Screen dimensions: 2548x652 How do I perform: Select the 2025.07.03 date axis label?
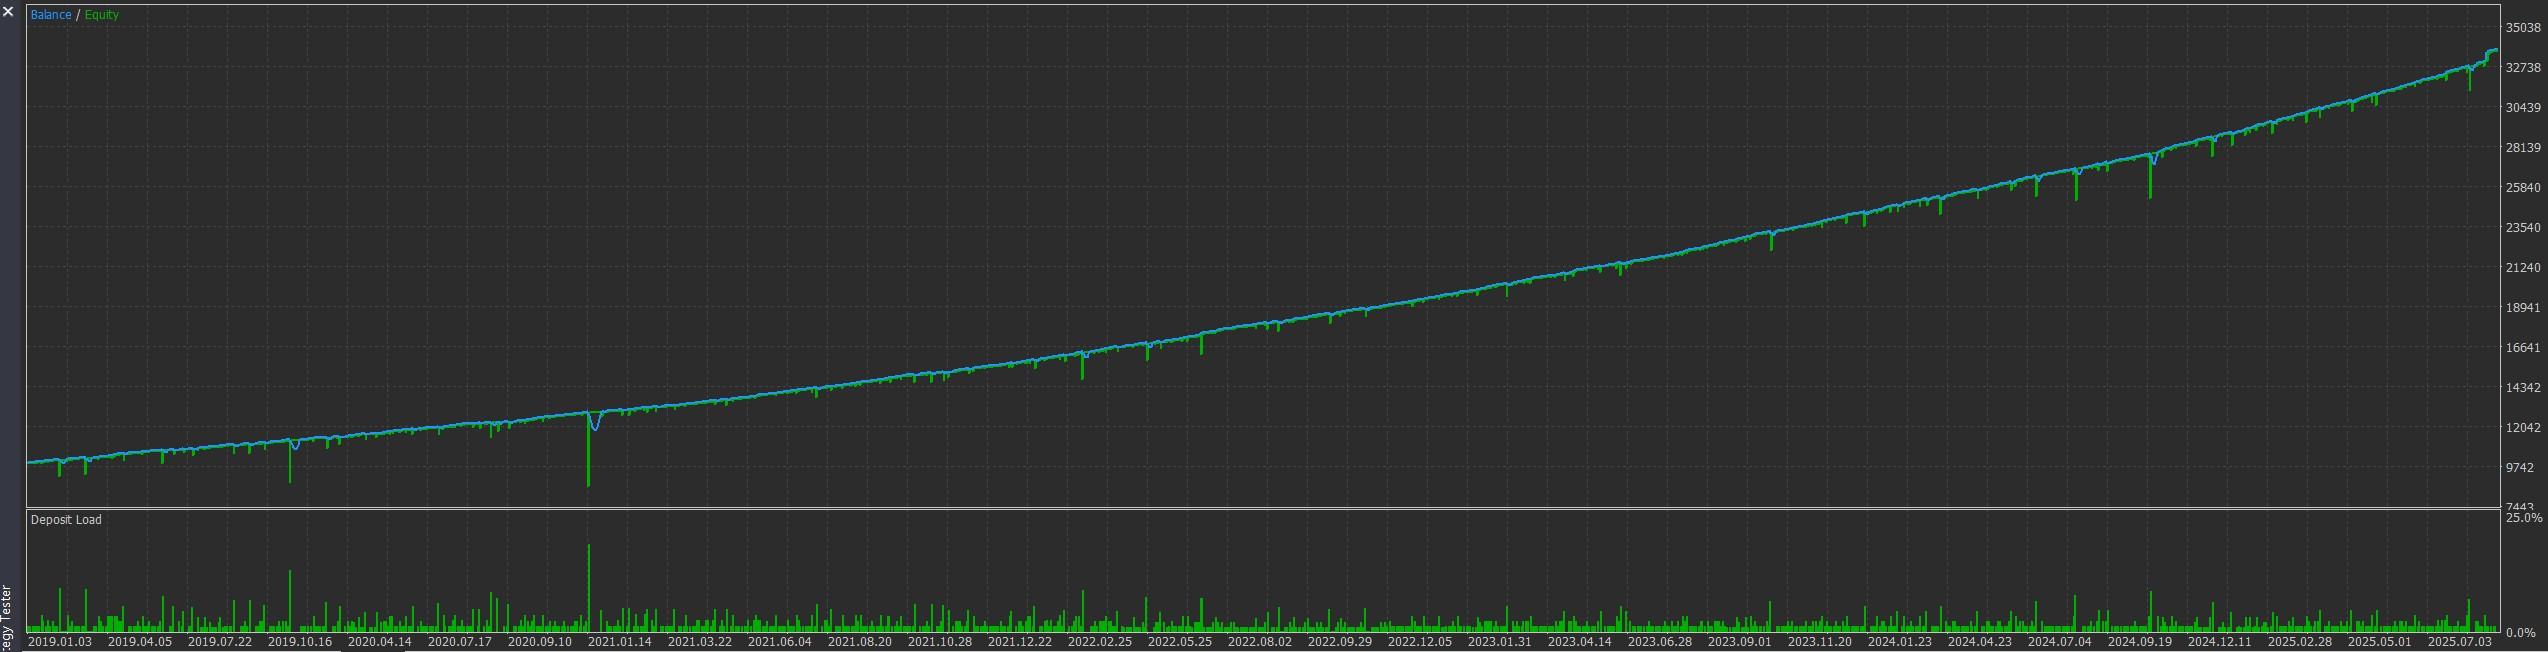pos(2460,641)
